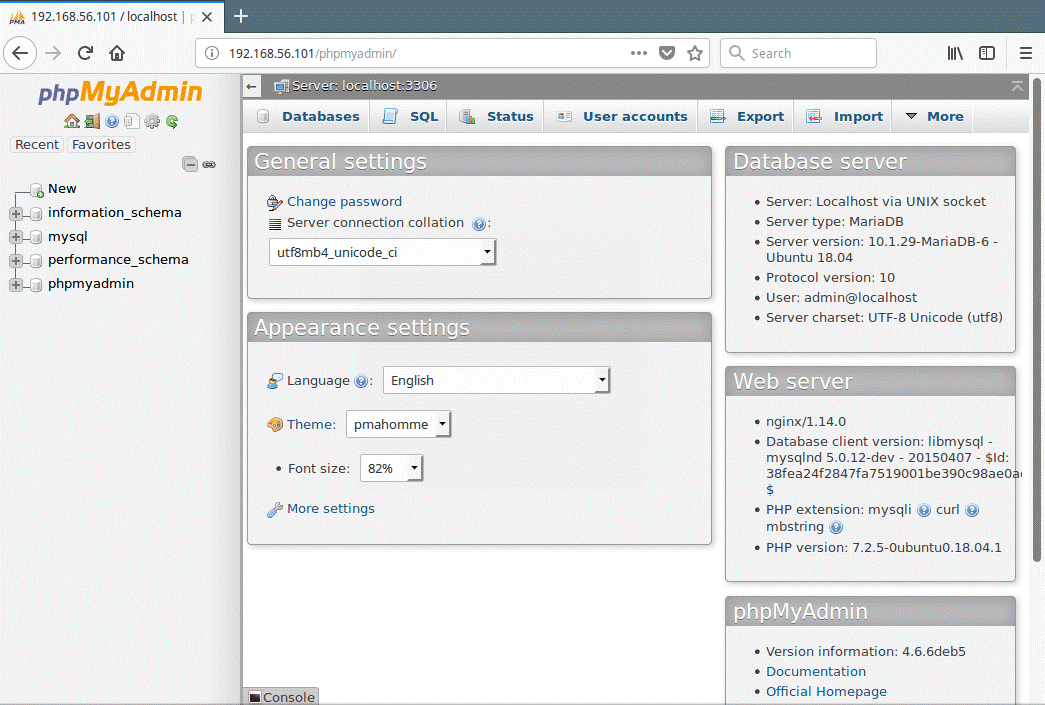
Task: Toggle Firefox sidebar icon
Action: point(987,53)
